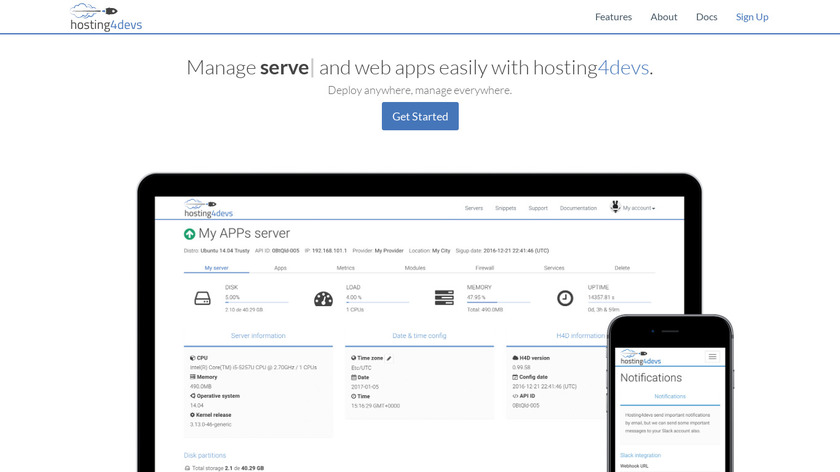Click the load gauge icon
Image resolution: width=840 pixels, height=472 pixels.
[x=323, y=298]
